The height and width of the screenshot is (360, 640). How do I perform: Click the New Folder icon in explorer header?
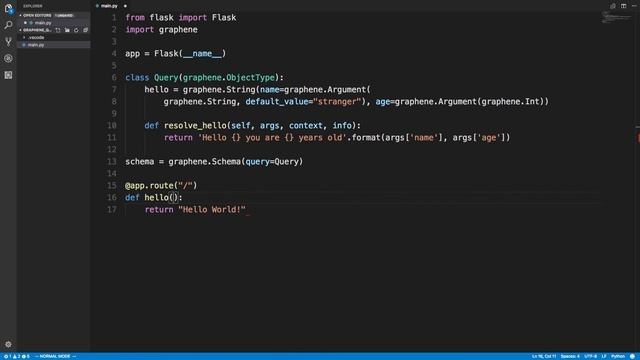tap(67, 30)
